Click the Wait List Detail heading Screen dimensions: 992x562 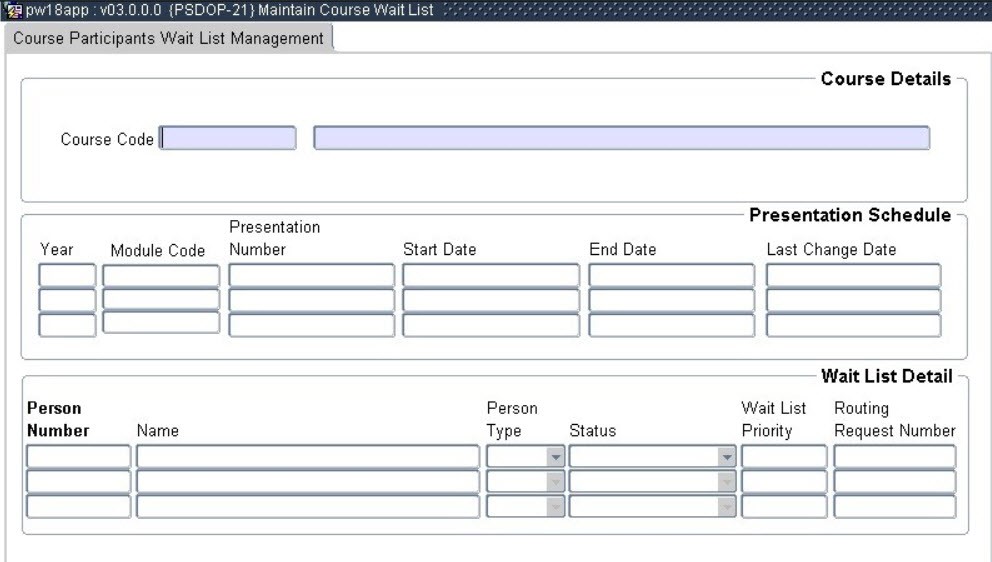[x=886, y=377]
